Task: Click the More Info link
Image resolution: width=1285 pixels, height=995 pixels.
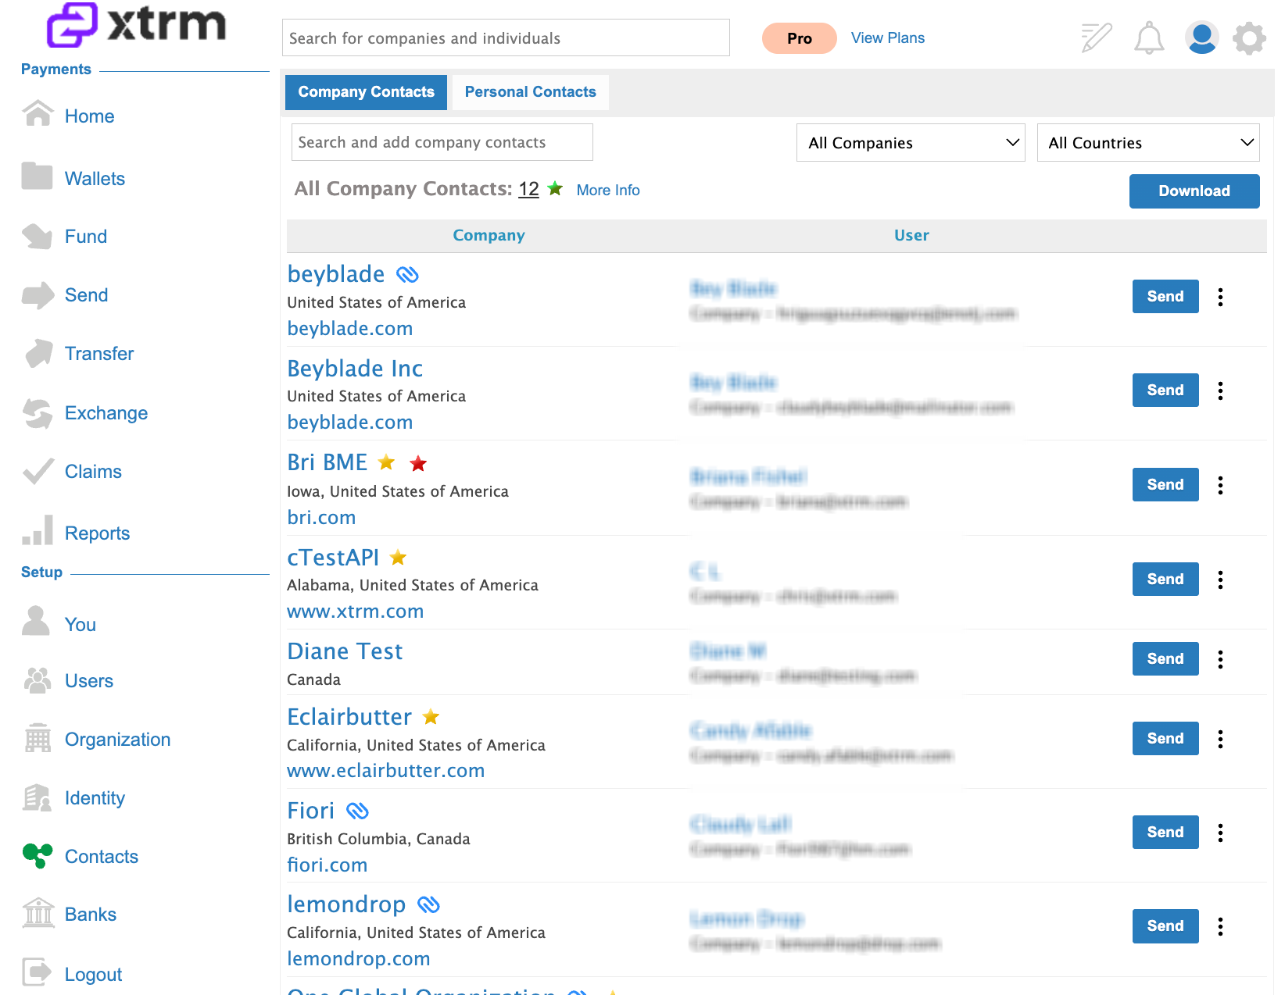Action: pos(608,190)
